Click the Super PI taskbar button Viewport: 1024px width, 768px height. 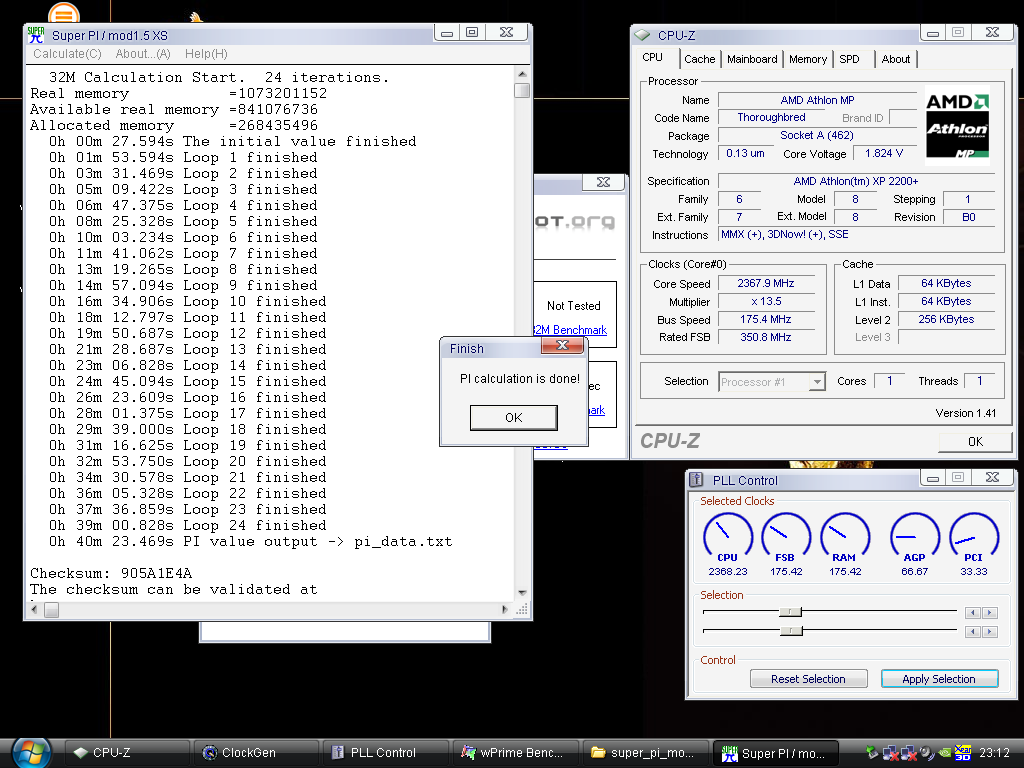pos(775,753)
